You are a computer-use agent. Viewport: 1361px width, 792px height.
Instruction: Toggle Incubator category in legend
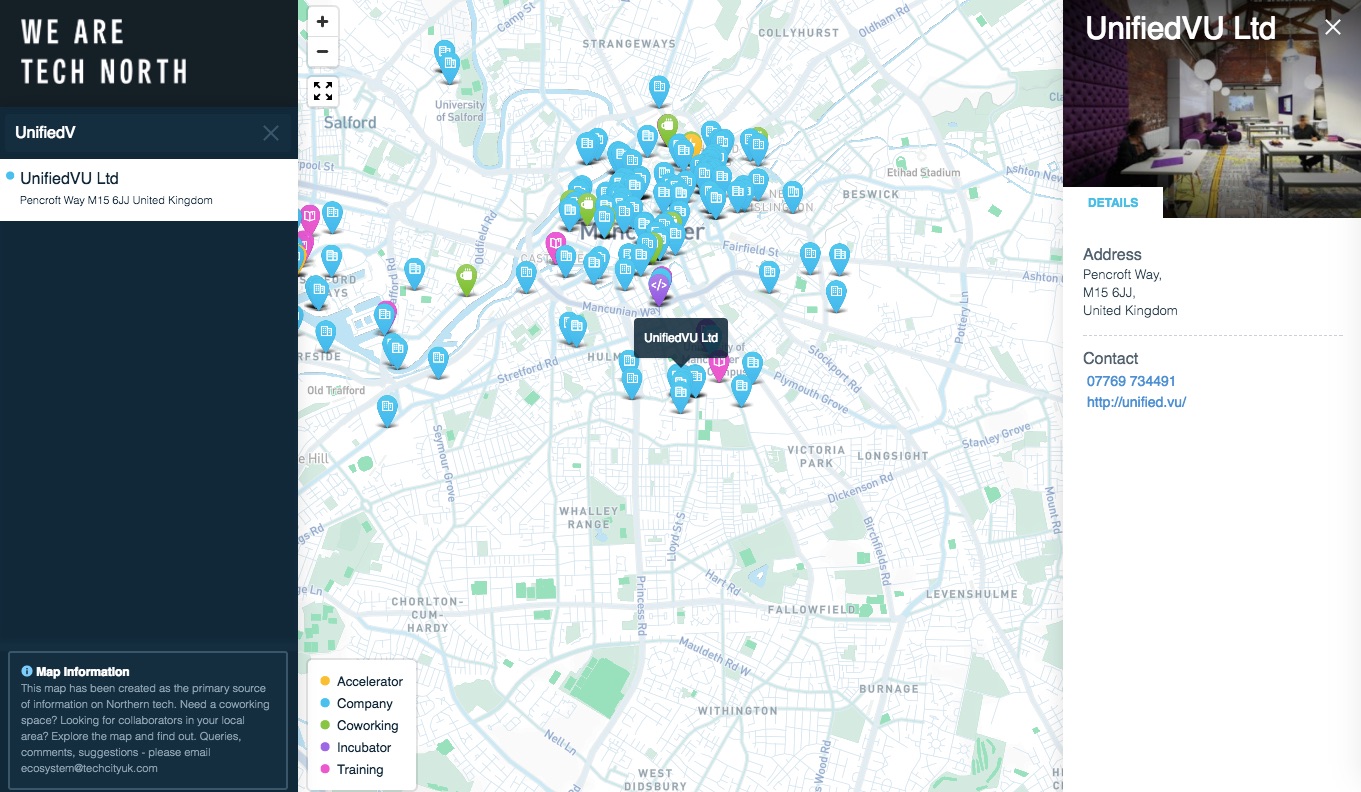[364, 747]
